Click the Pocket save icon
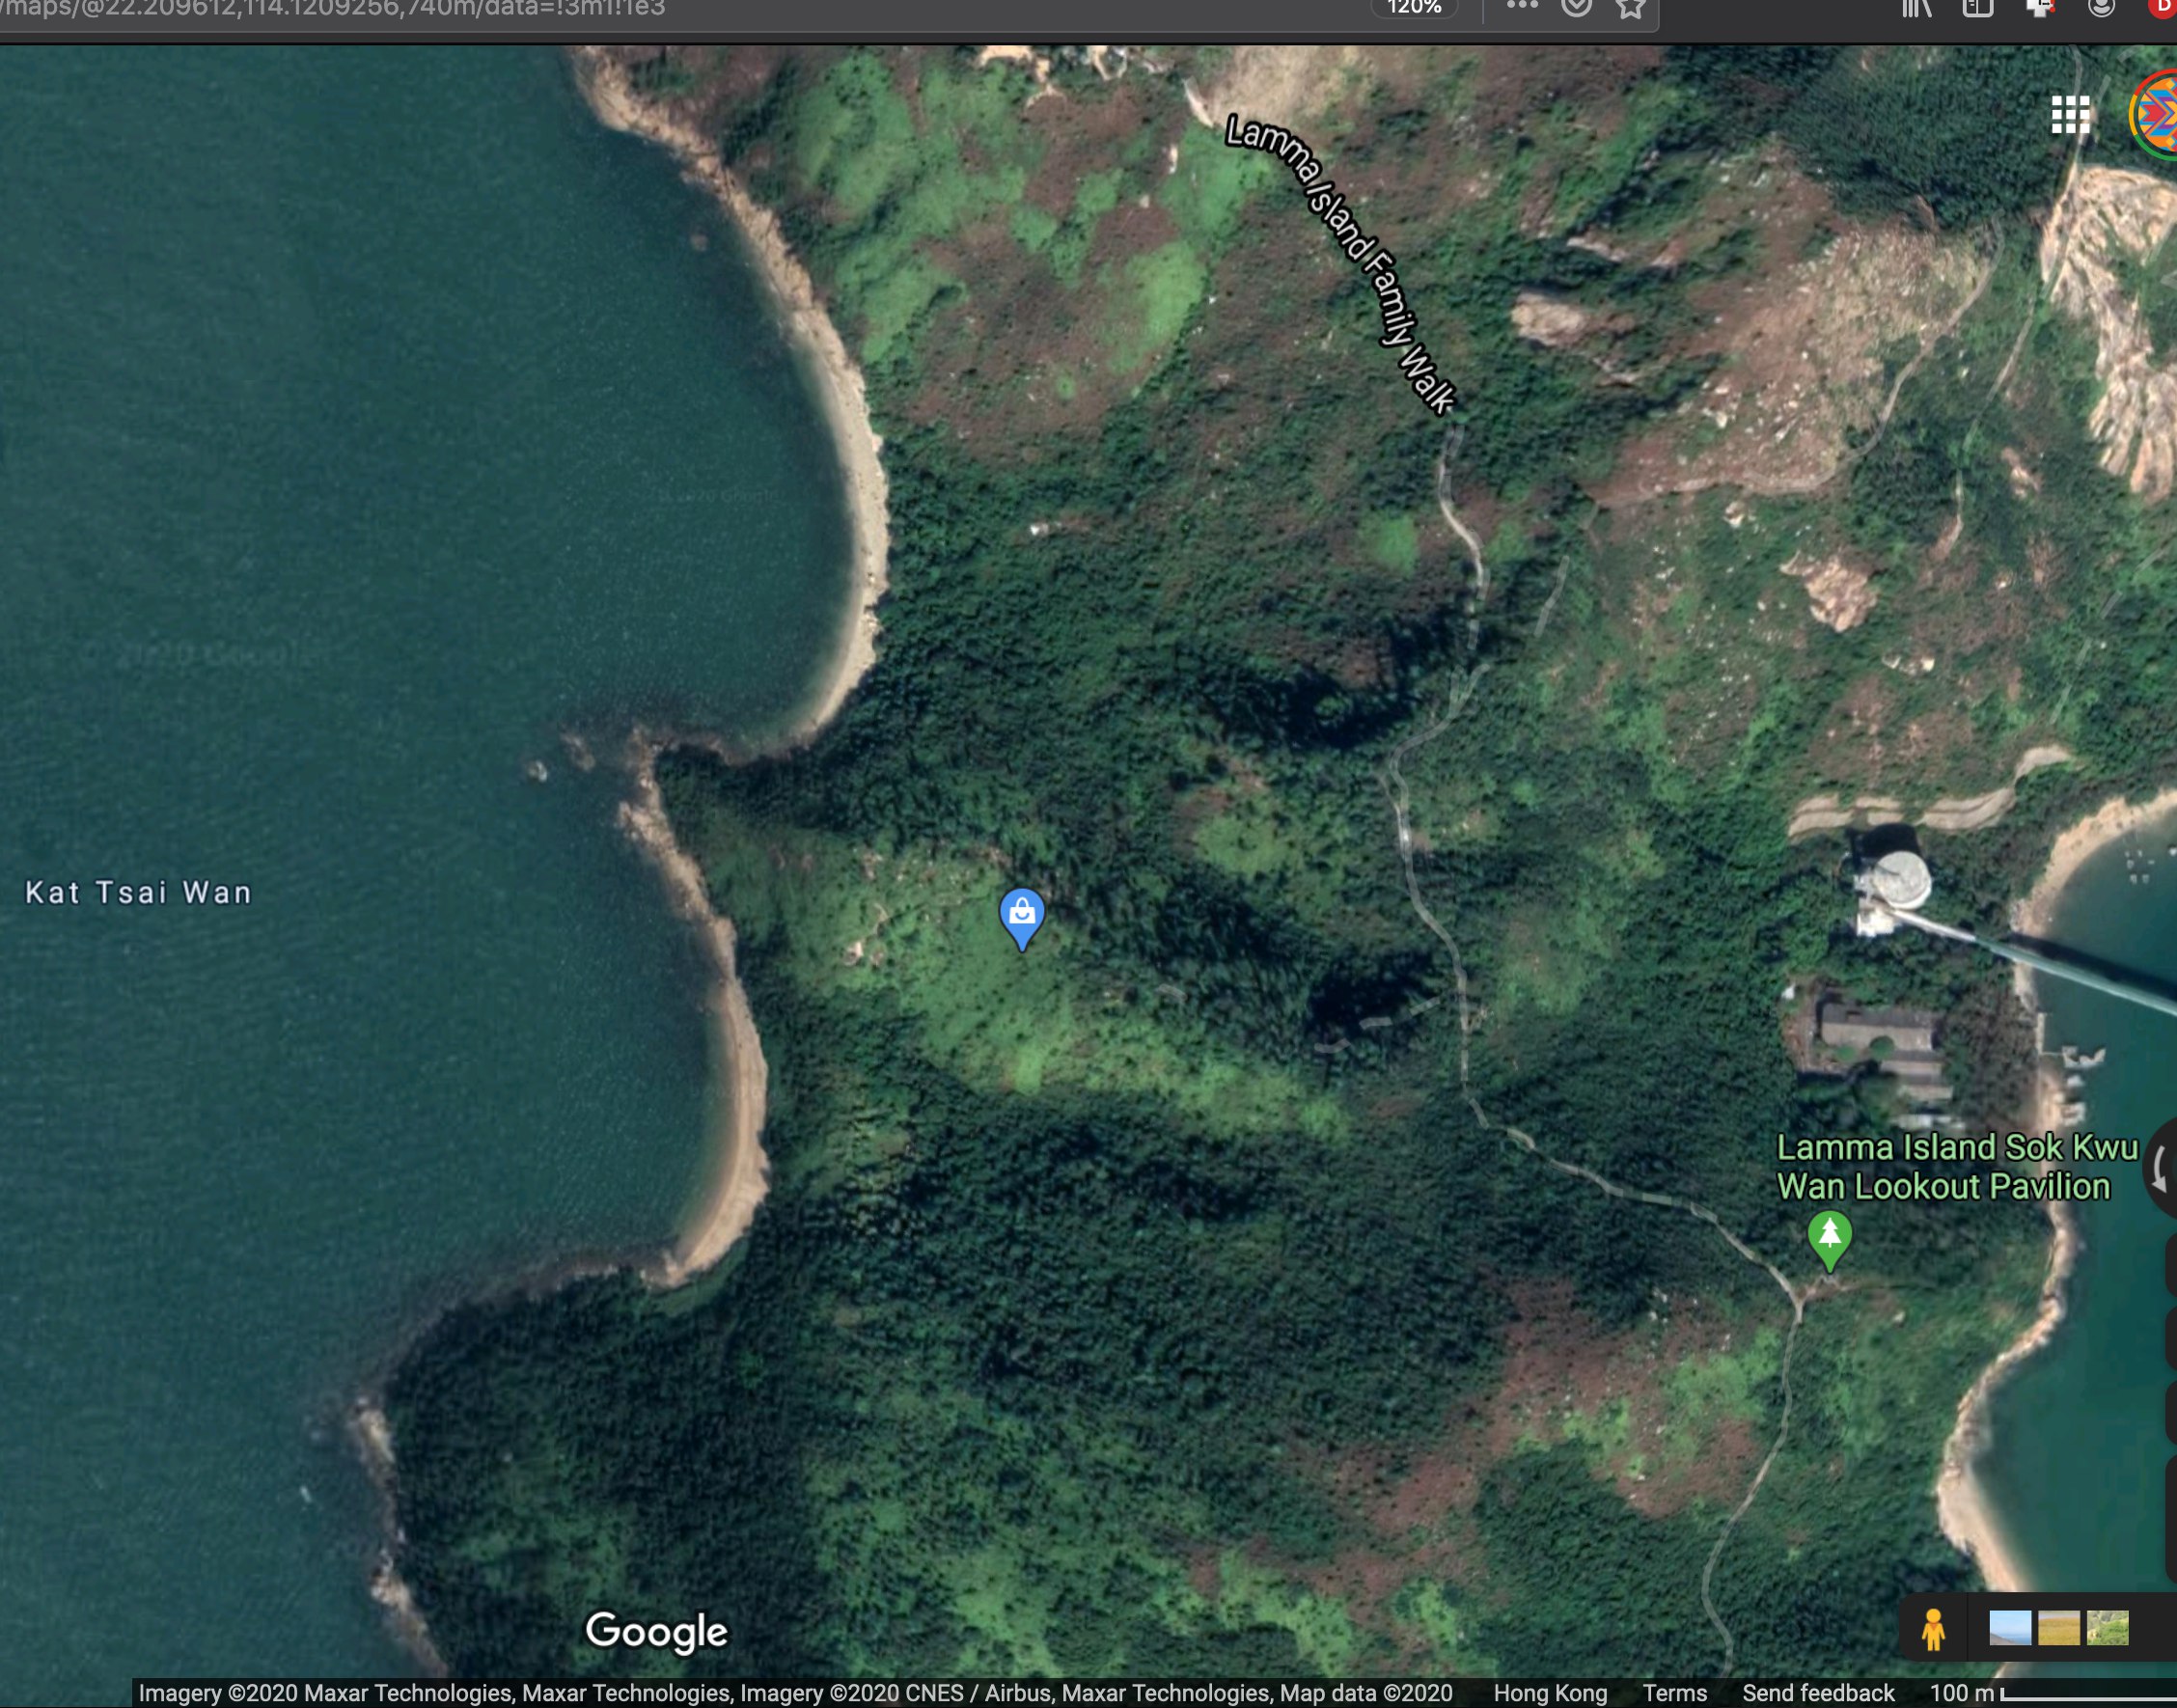This screenshot has height=1708, width=2177. (x=1576, y=8)
